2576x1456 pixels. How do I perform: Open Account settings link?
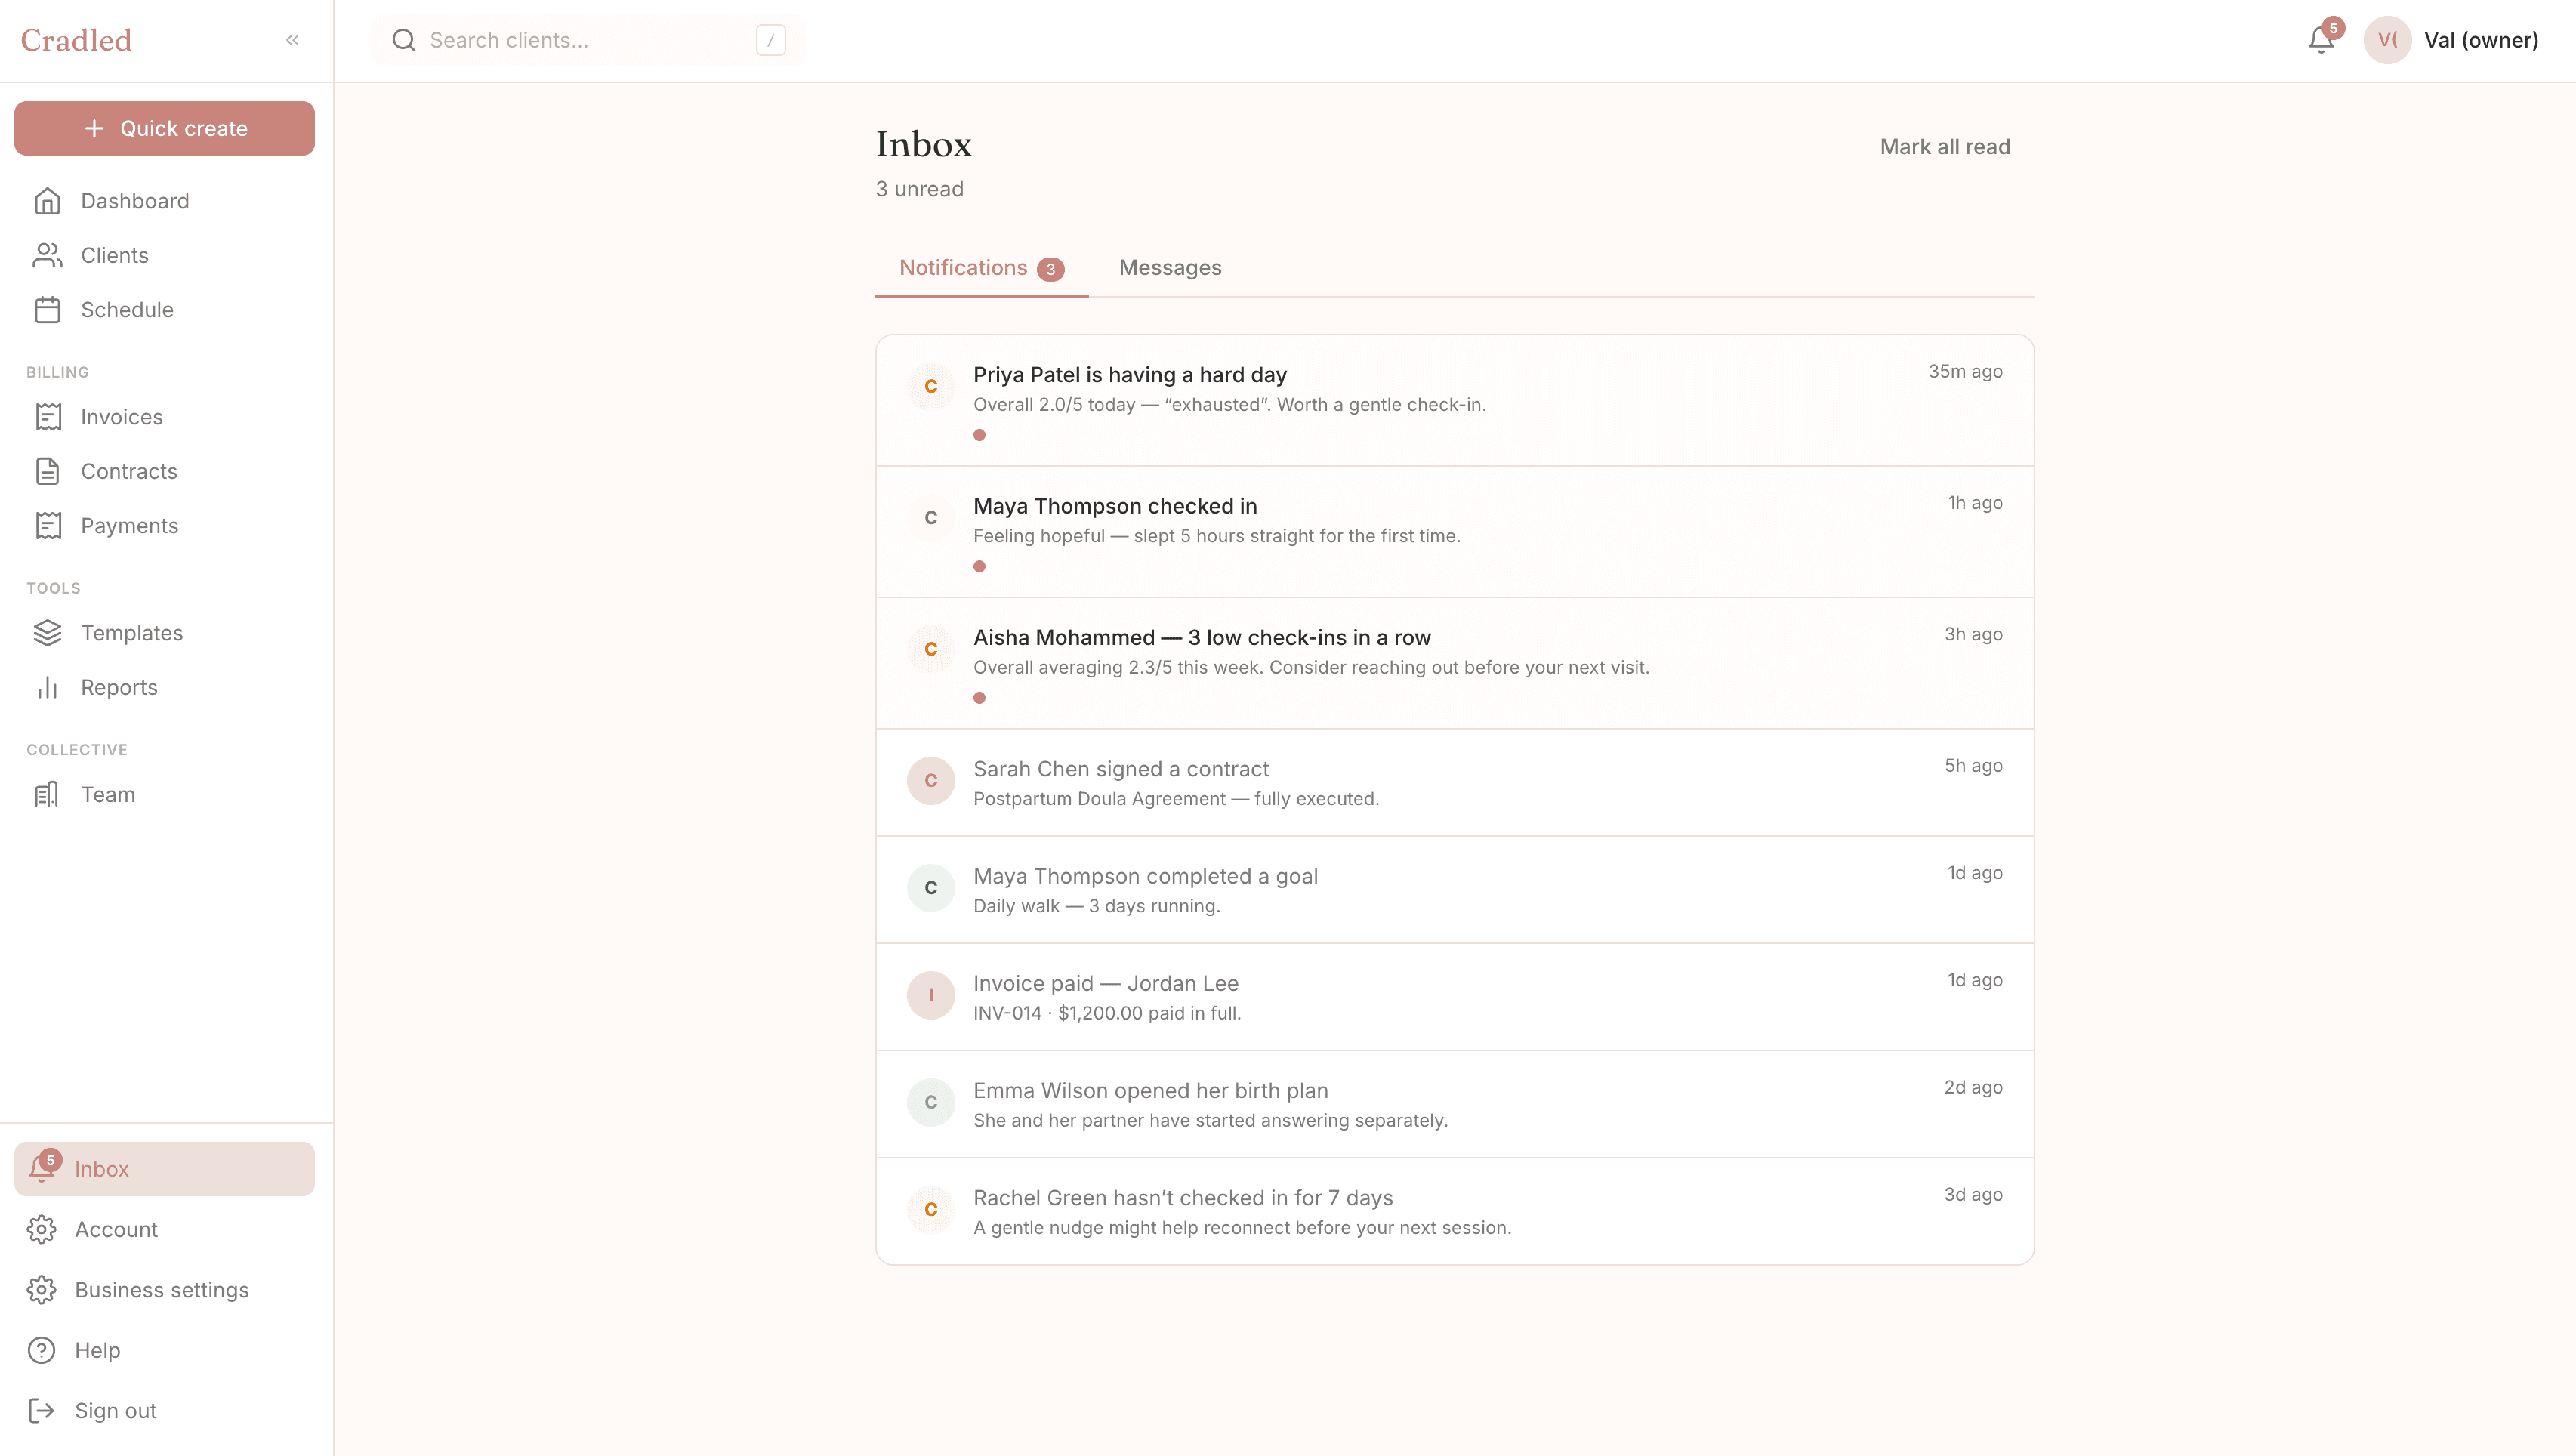(164, 1230)
